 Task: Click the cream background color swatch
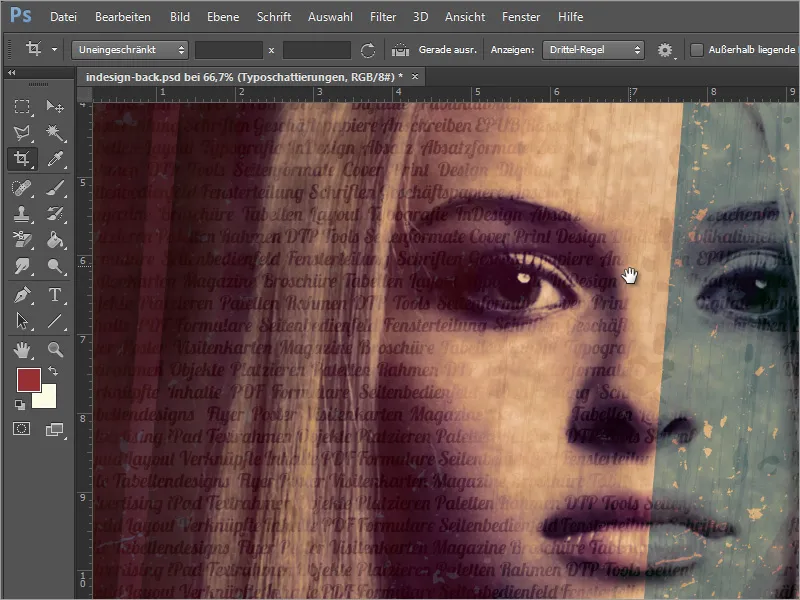click(47, 399)
